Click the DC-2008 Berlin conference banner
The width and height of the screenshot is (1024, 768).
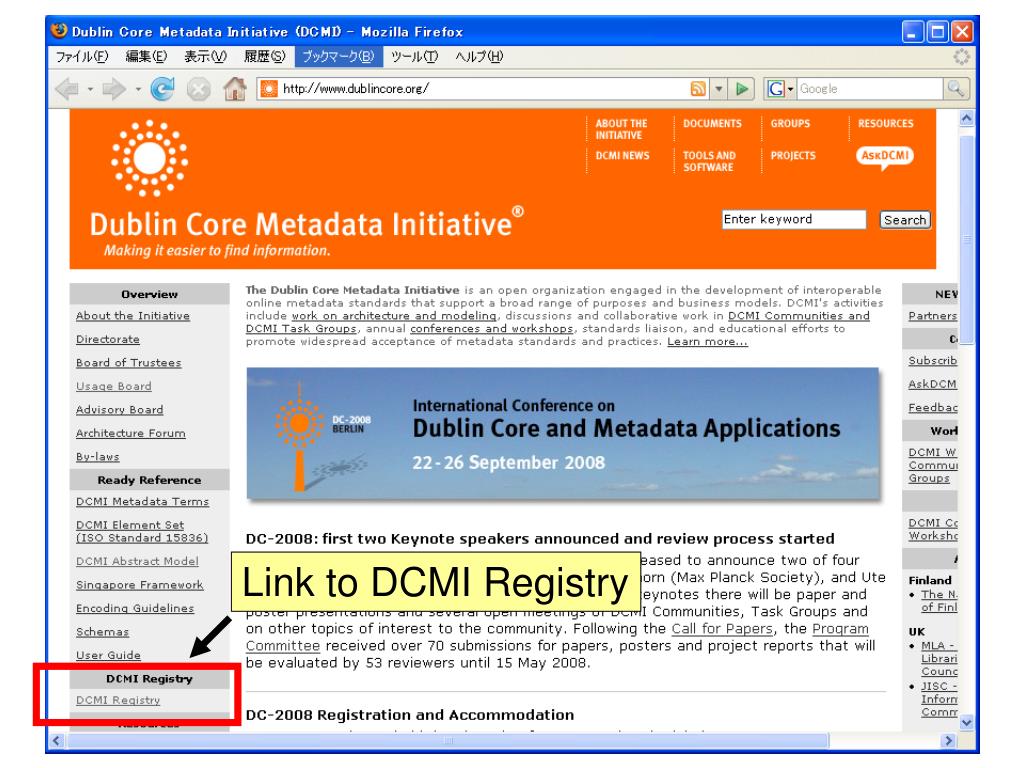(x=563, y=434)
